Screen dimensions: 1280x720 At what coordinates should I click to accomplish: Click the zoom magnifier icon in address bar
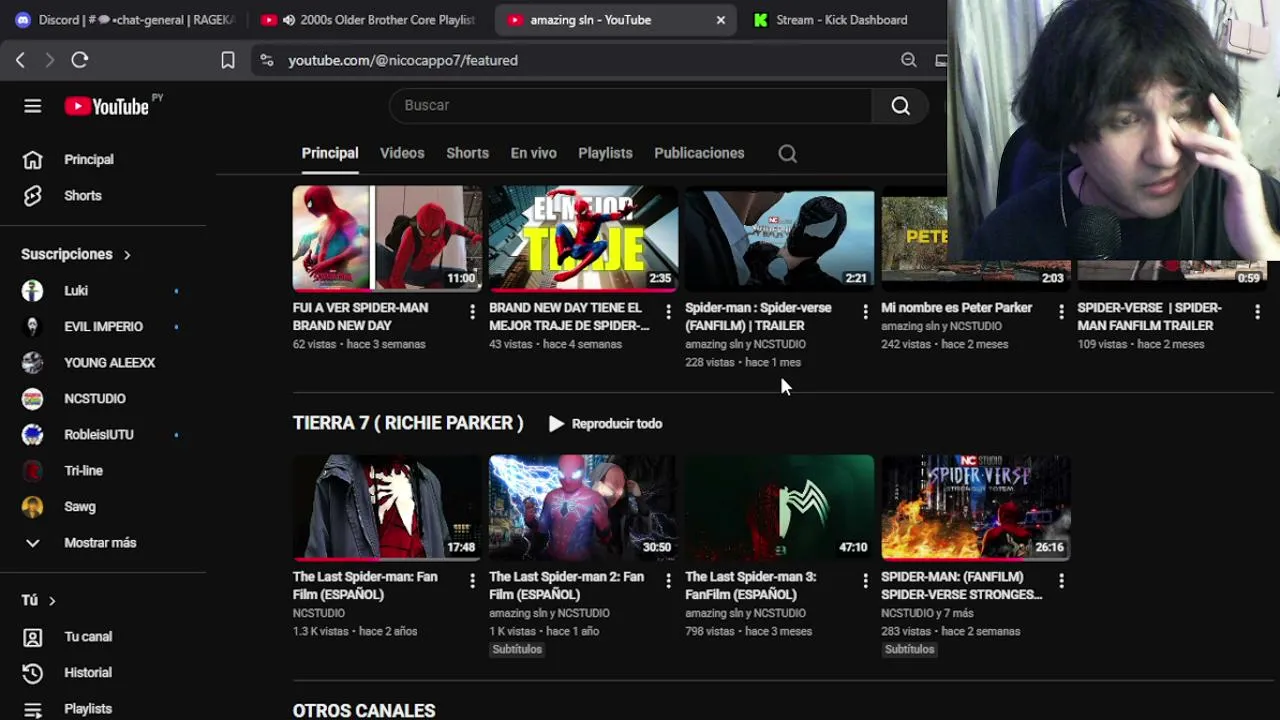click(908, 60)
